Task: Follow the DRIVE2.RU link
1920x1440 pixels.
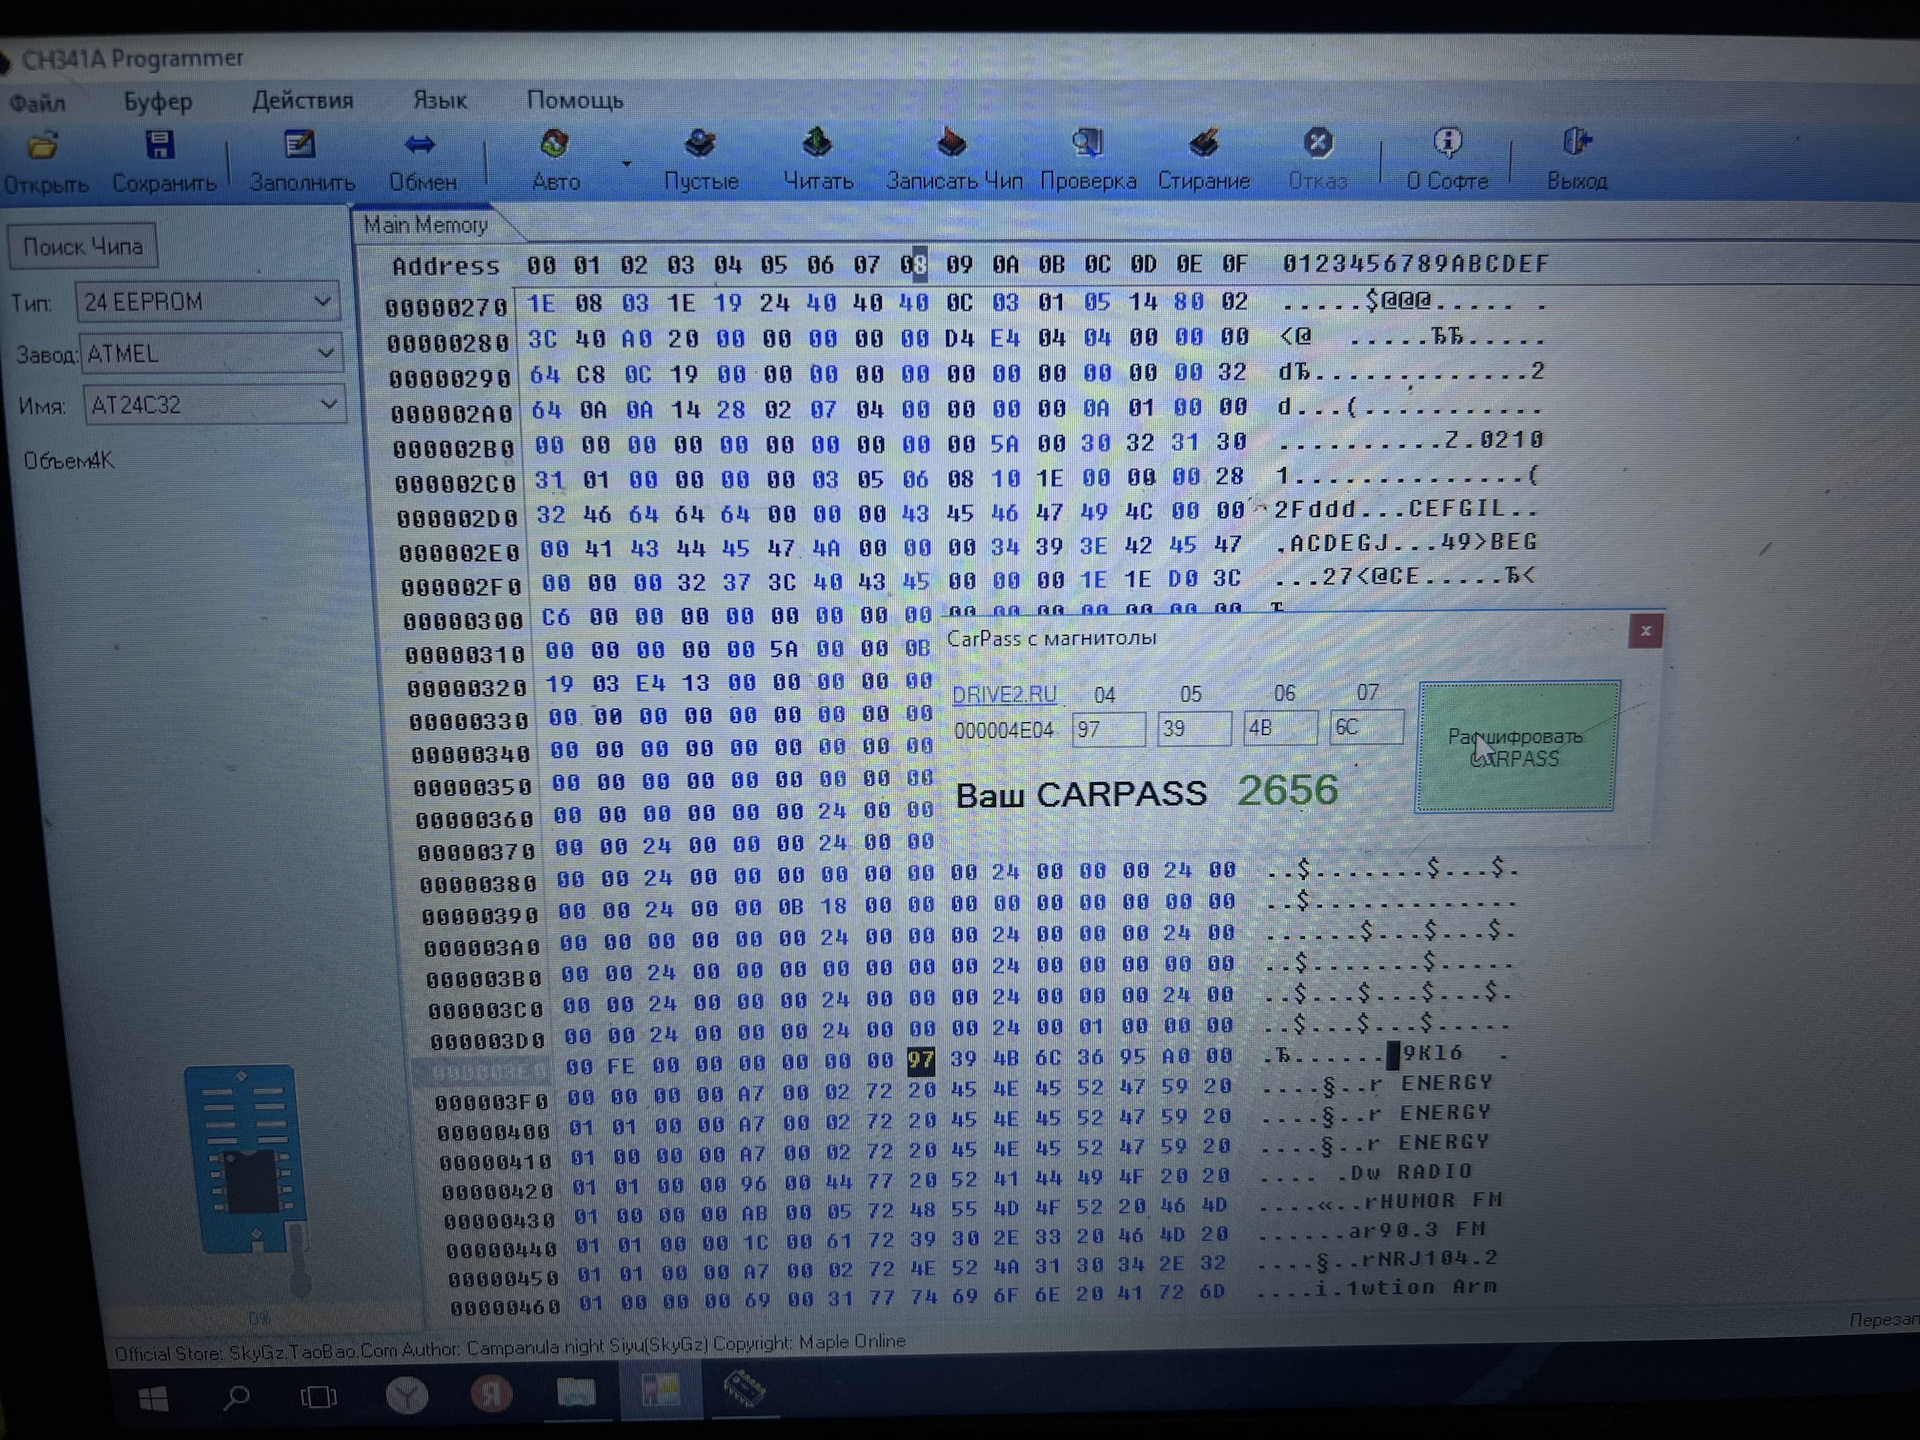Action: [1003, 695]
